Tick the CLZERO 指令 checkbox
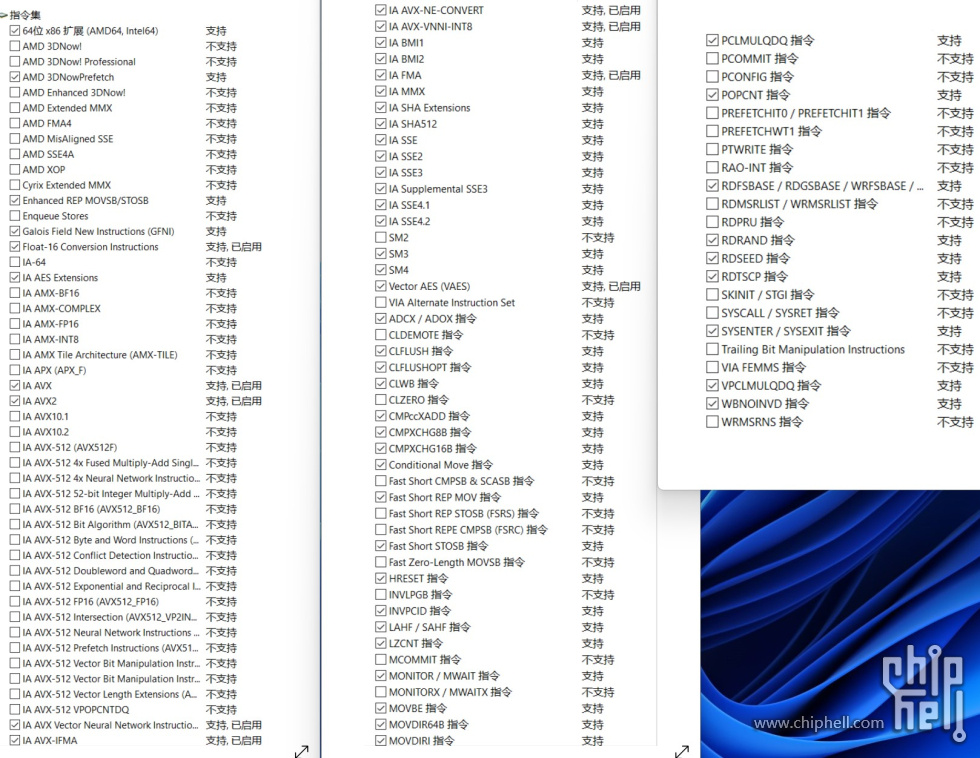 pos(381,400)
